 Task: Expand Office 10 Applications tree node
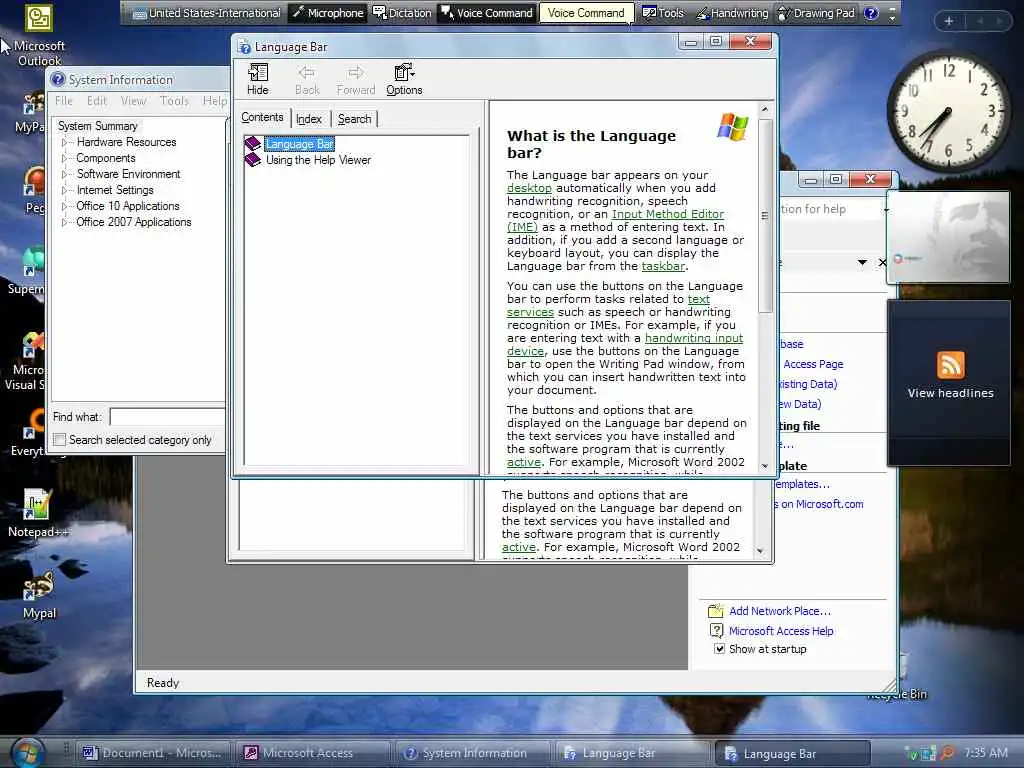(64, 206)
